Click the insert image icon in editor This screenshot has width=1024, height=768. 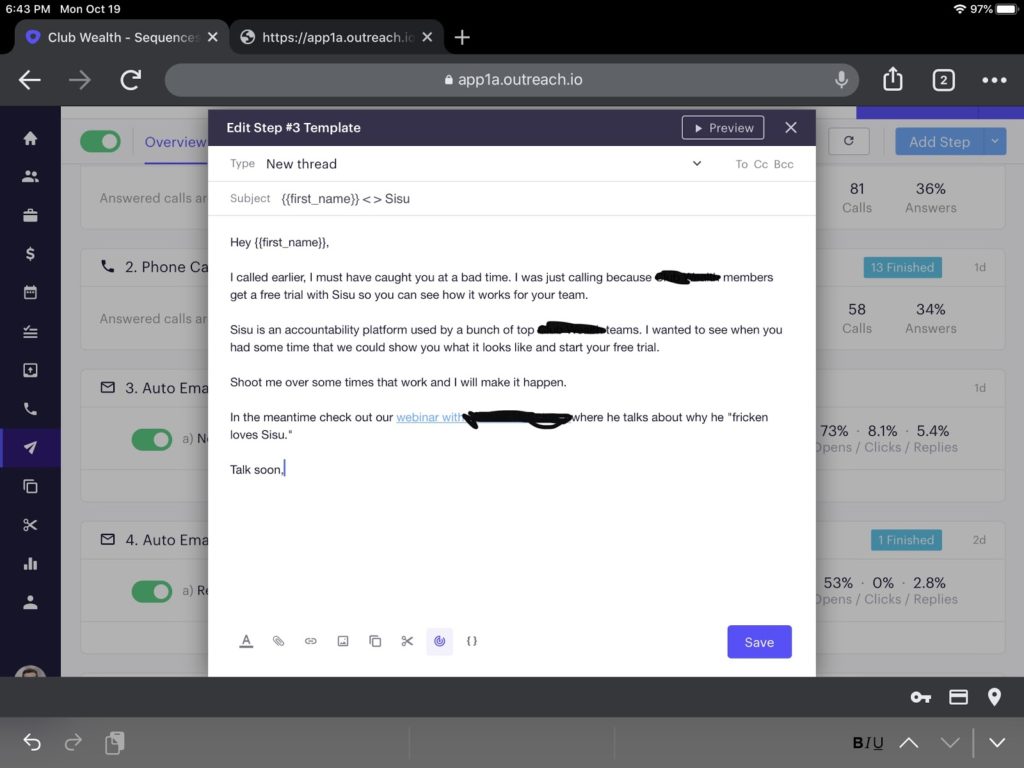pyautogui.click(x=343, y=641)
